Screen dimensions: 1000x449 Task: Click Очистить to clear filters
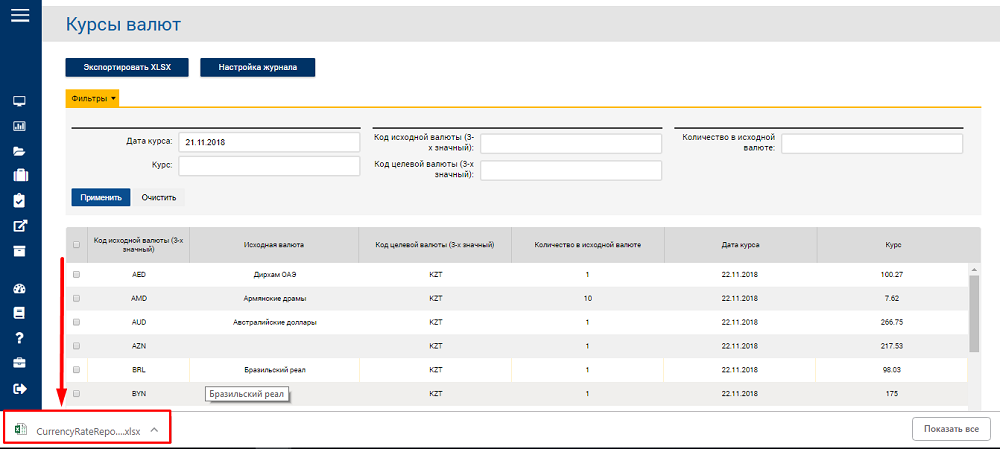159,198
